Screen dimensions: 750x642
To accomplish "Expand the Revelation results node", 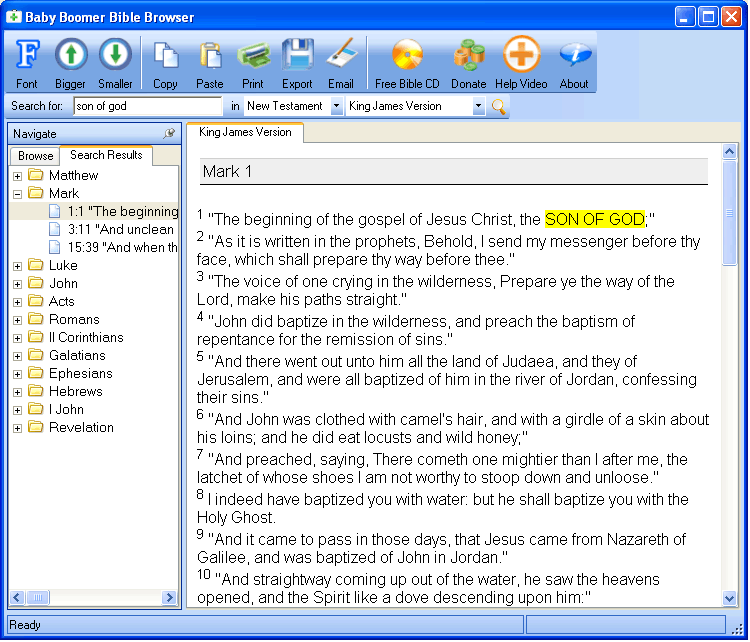I will coord(17,428).
